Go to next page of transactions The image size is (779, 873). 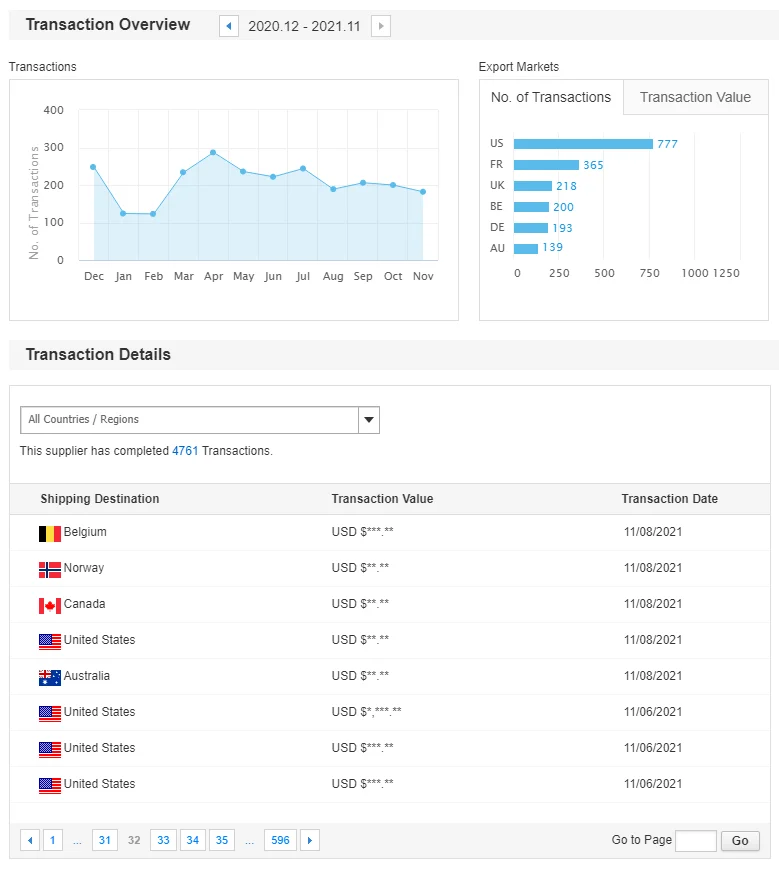pyautogui.click(x=310, y=840)
